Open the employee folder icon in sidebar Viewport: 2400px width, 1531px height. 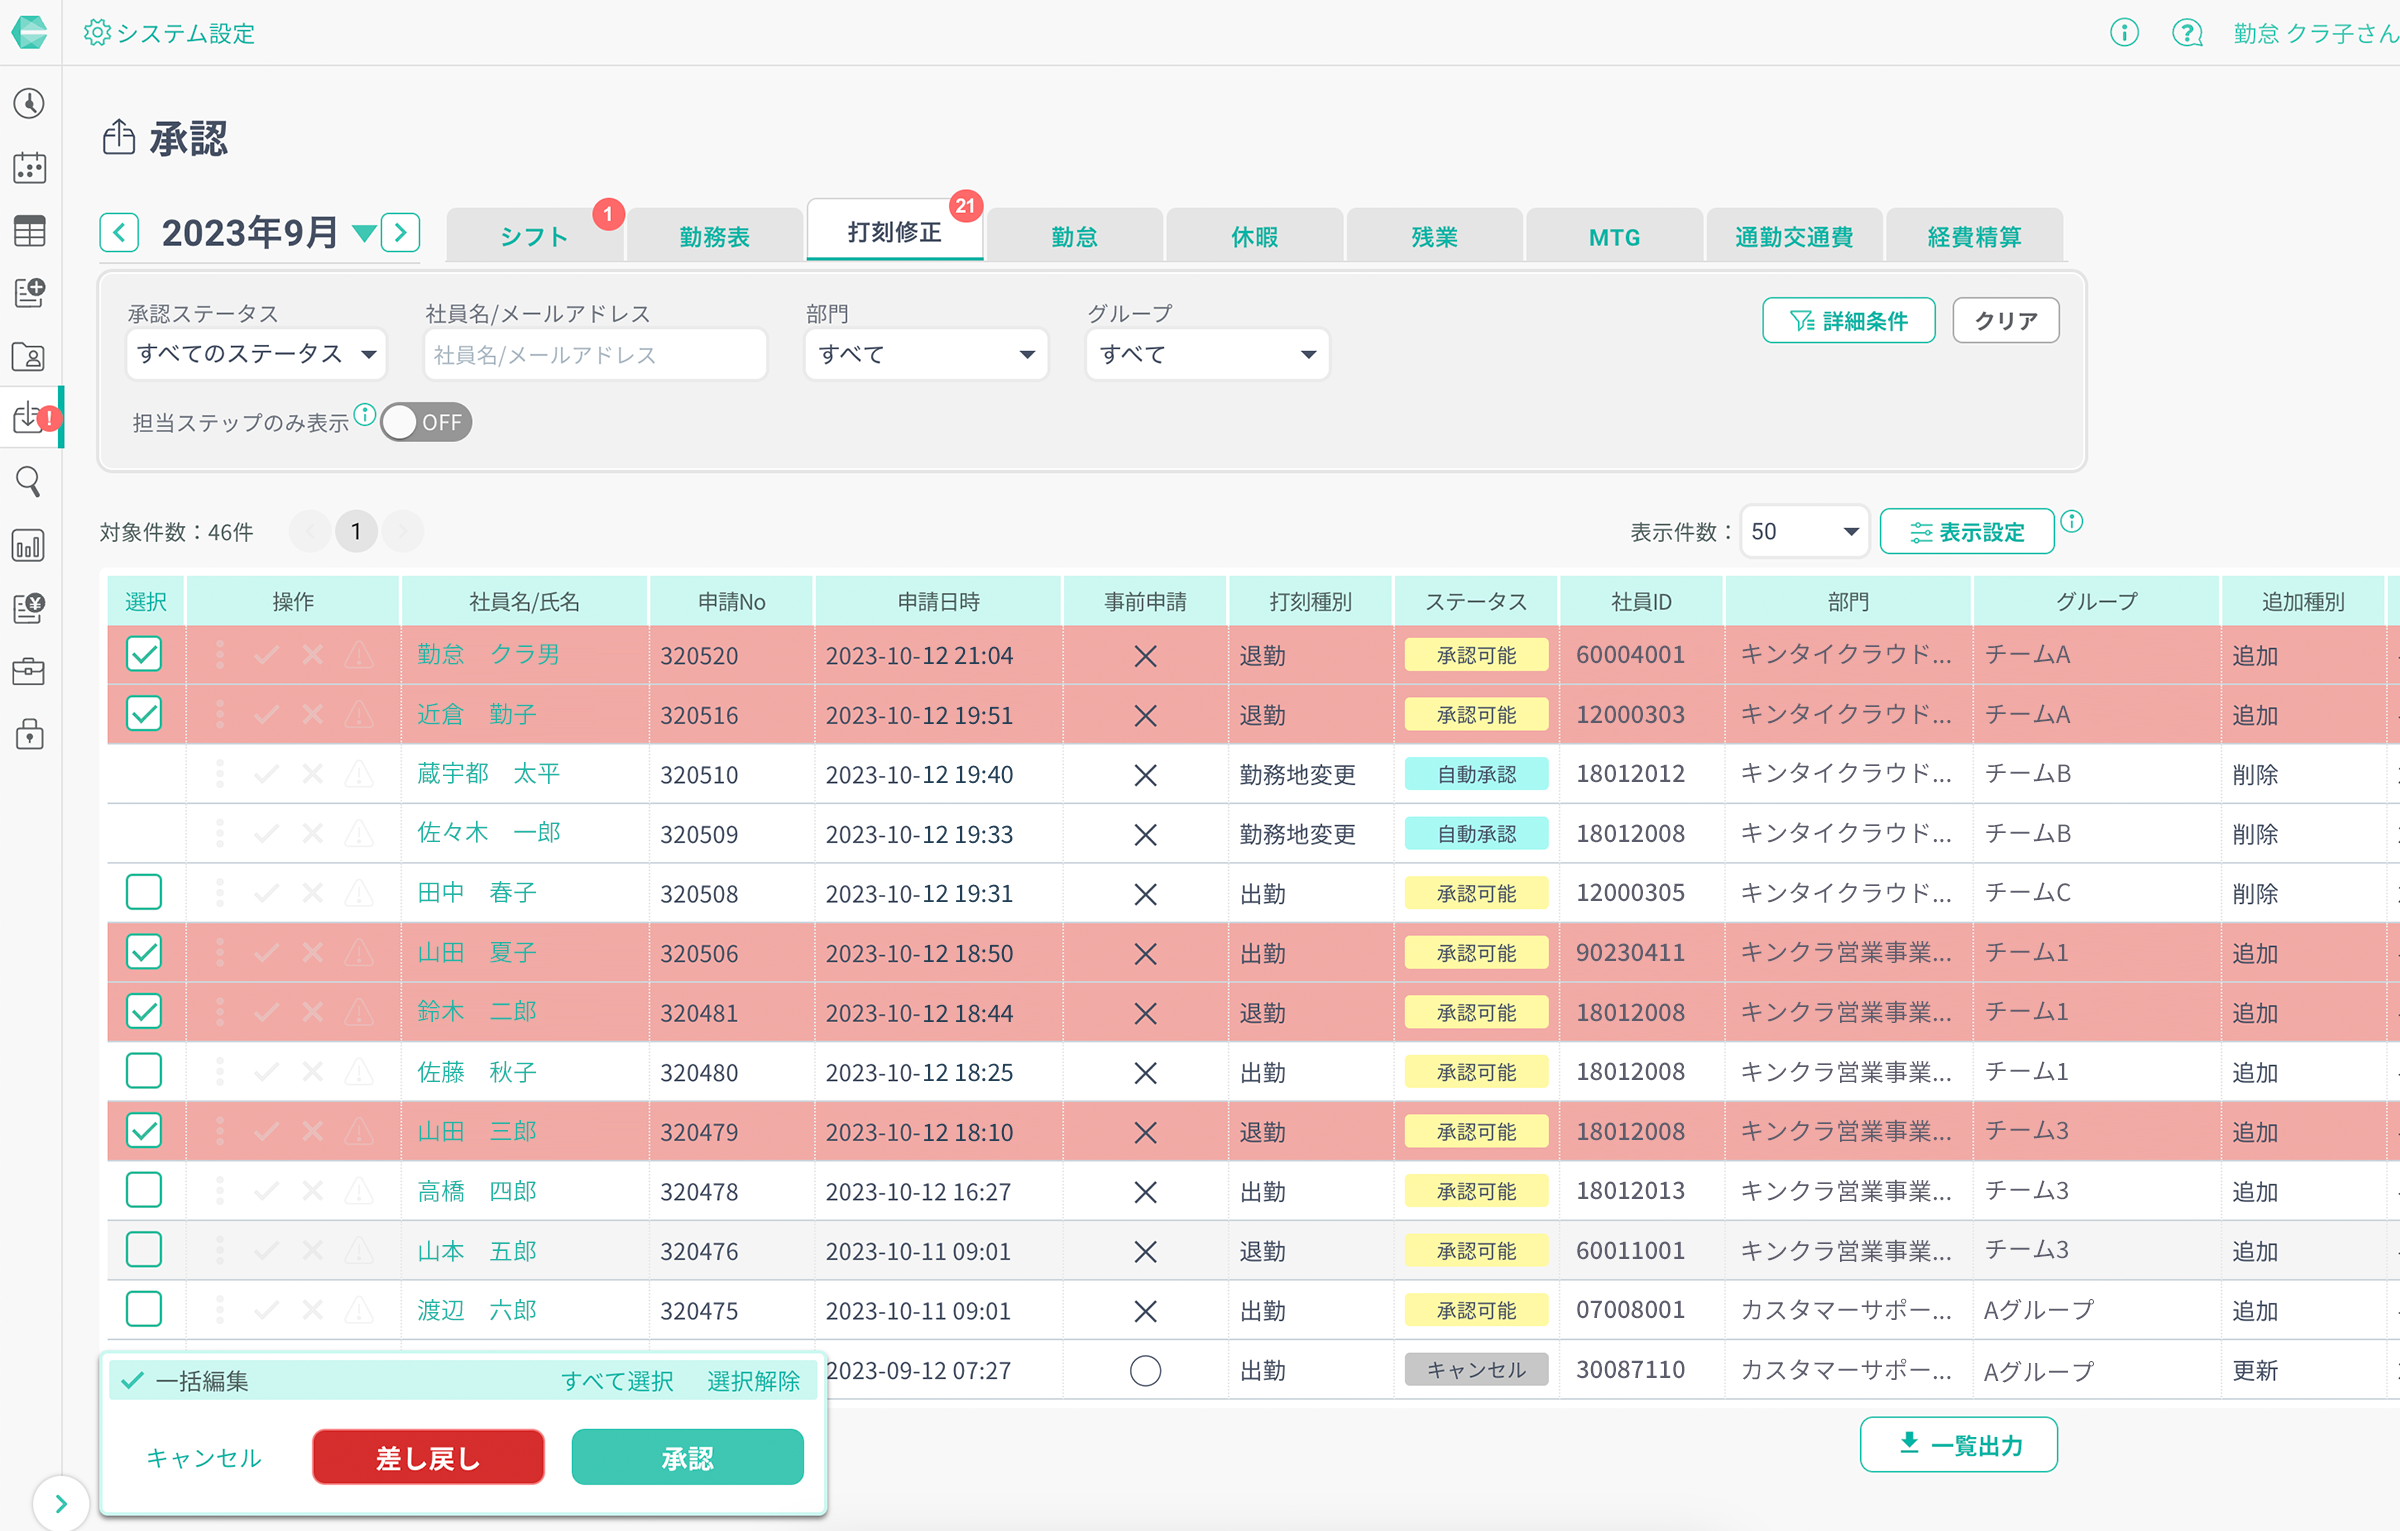click(29, 356)
